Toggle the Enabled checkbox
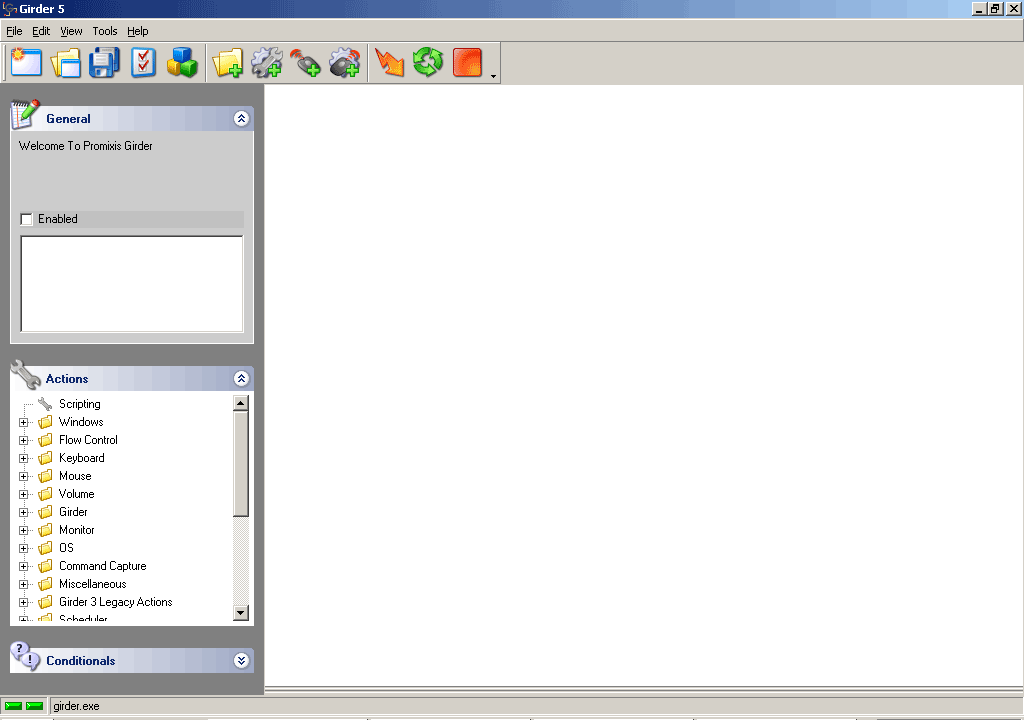The image size is (1024, 720). coord(27,219)
